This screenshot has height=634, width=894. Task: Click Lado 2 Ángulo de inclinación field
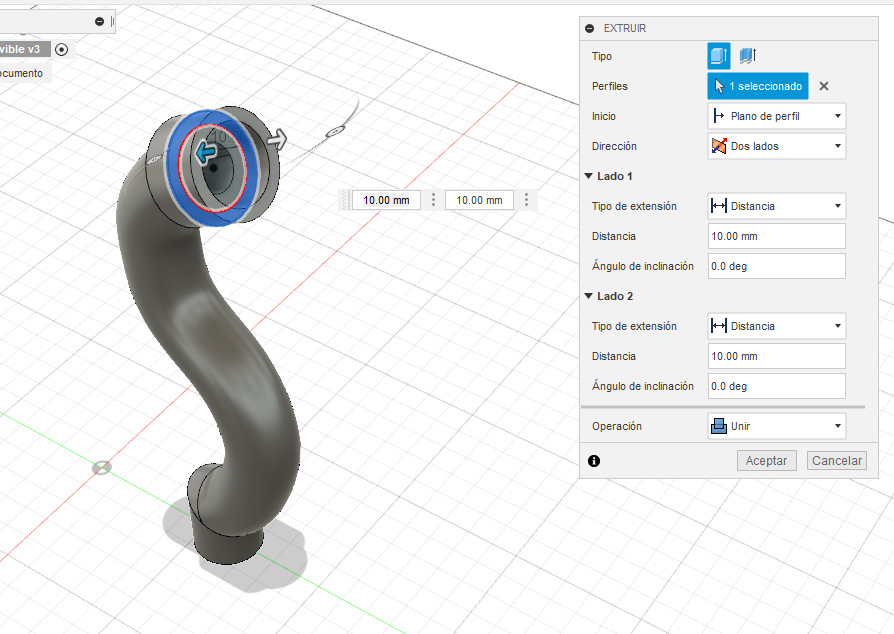777,386
